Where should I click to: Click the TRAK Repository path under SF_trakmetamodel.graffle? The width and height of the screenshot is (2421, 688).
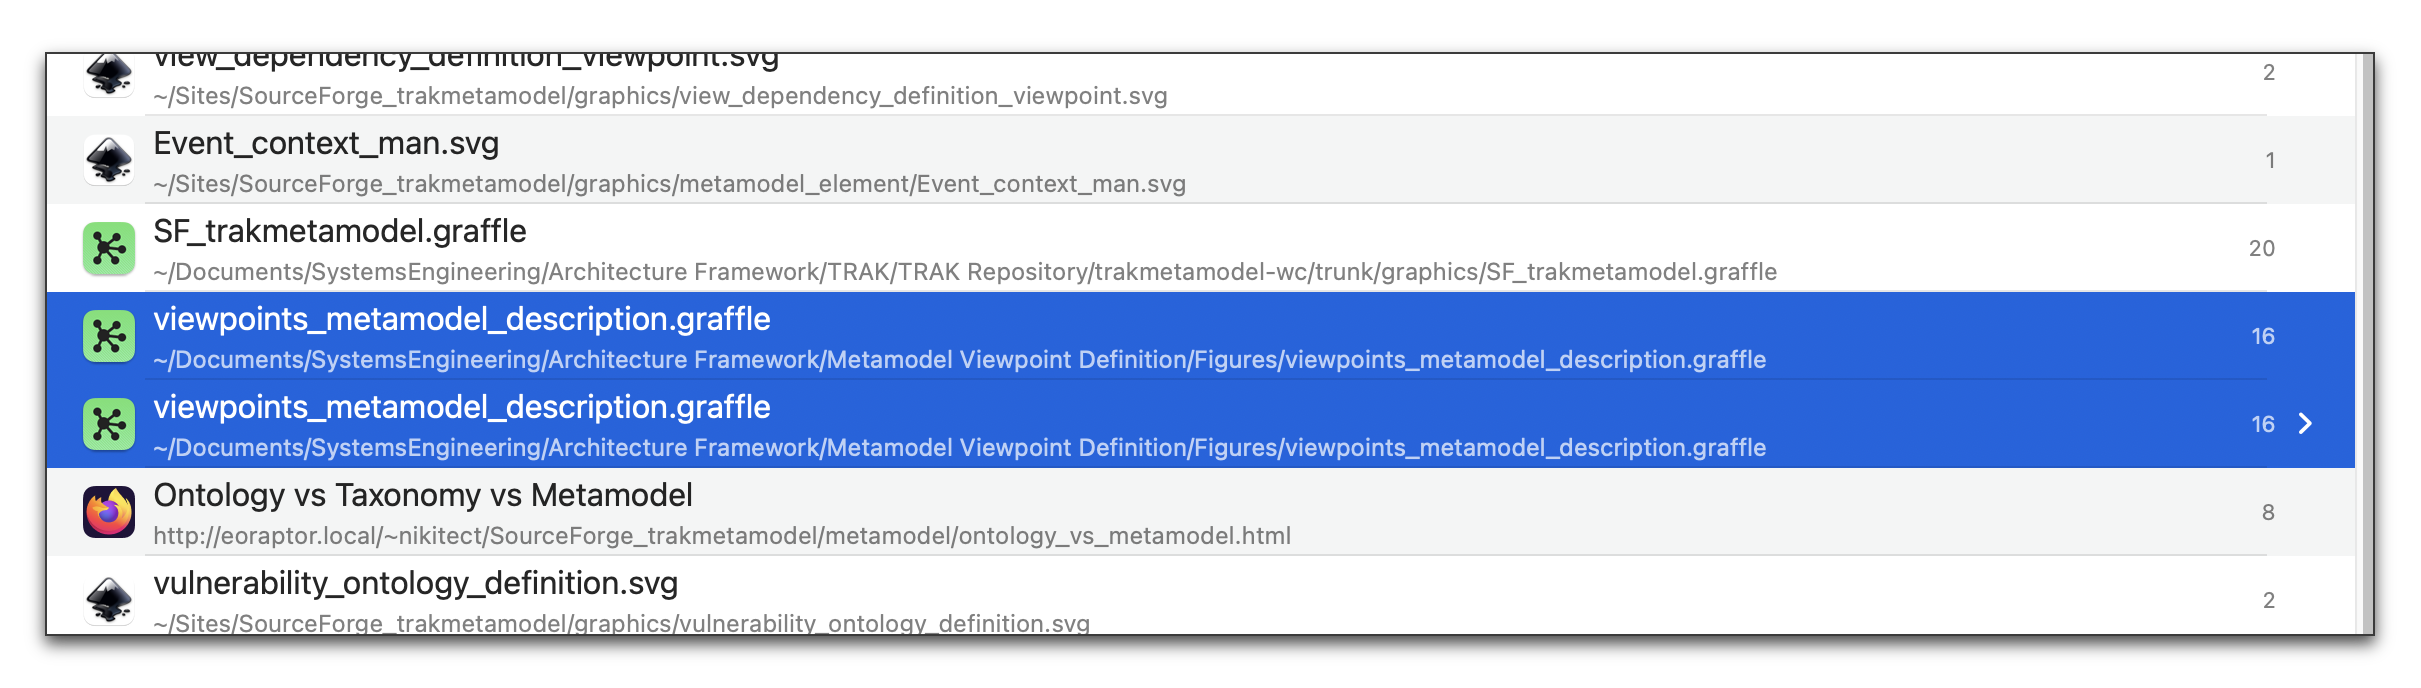coord(965,272)
